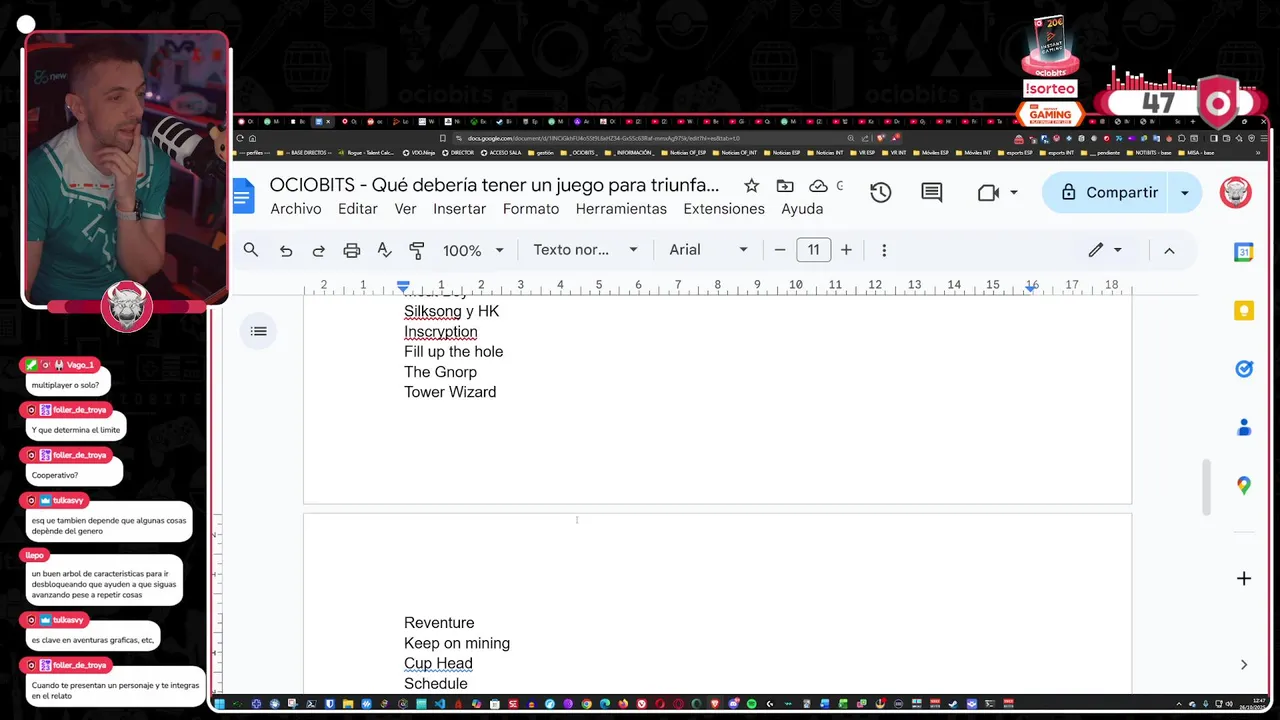Image resolution: width=1280 pixels, height=720 pixels.
Task: Open the Arial font dropdown
Action: point(708,250)
